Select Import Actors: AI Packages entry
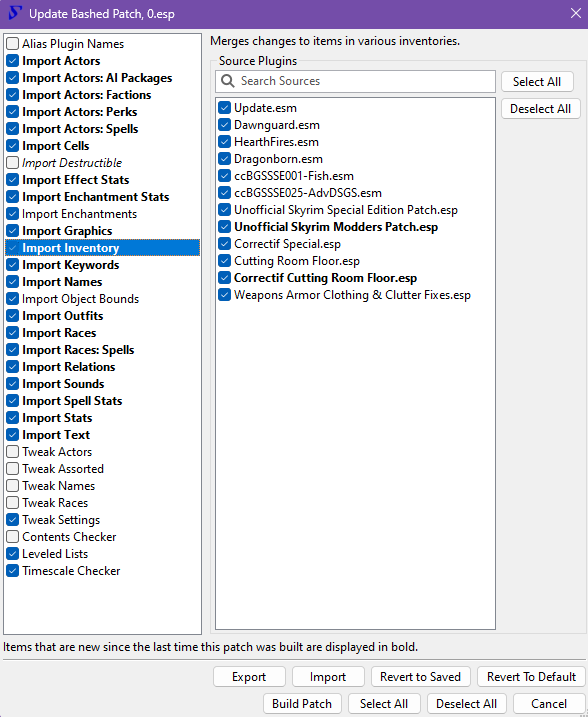Screen dimensions: 588x717 click(97, 78)
